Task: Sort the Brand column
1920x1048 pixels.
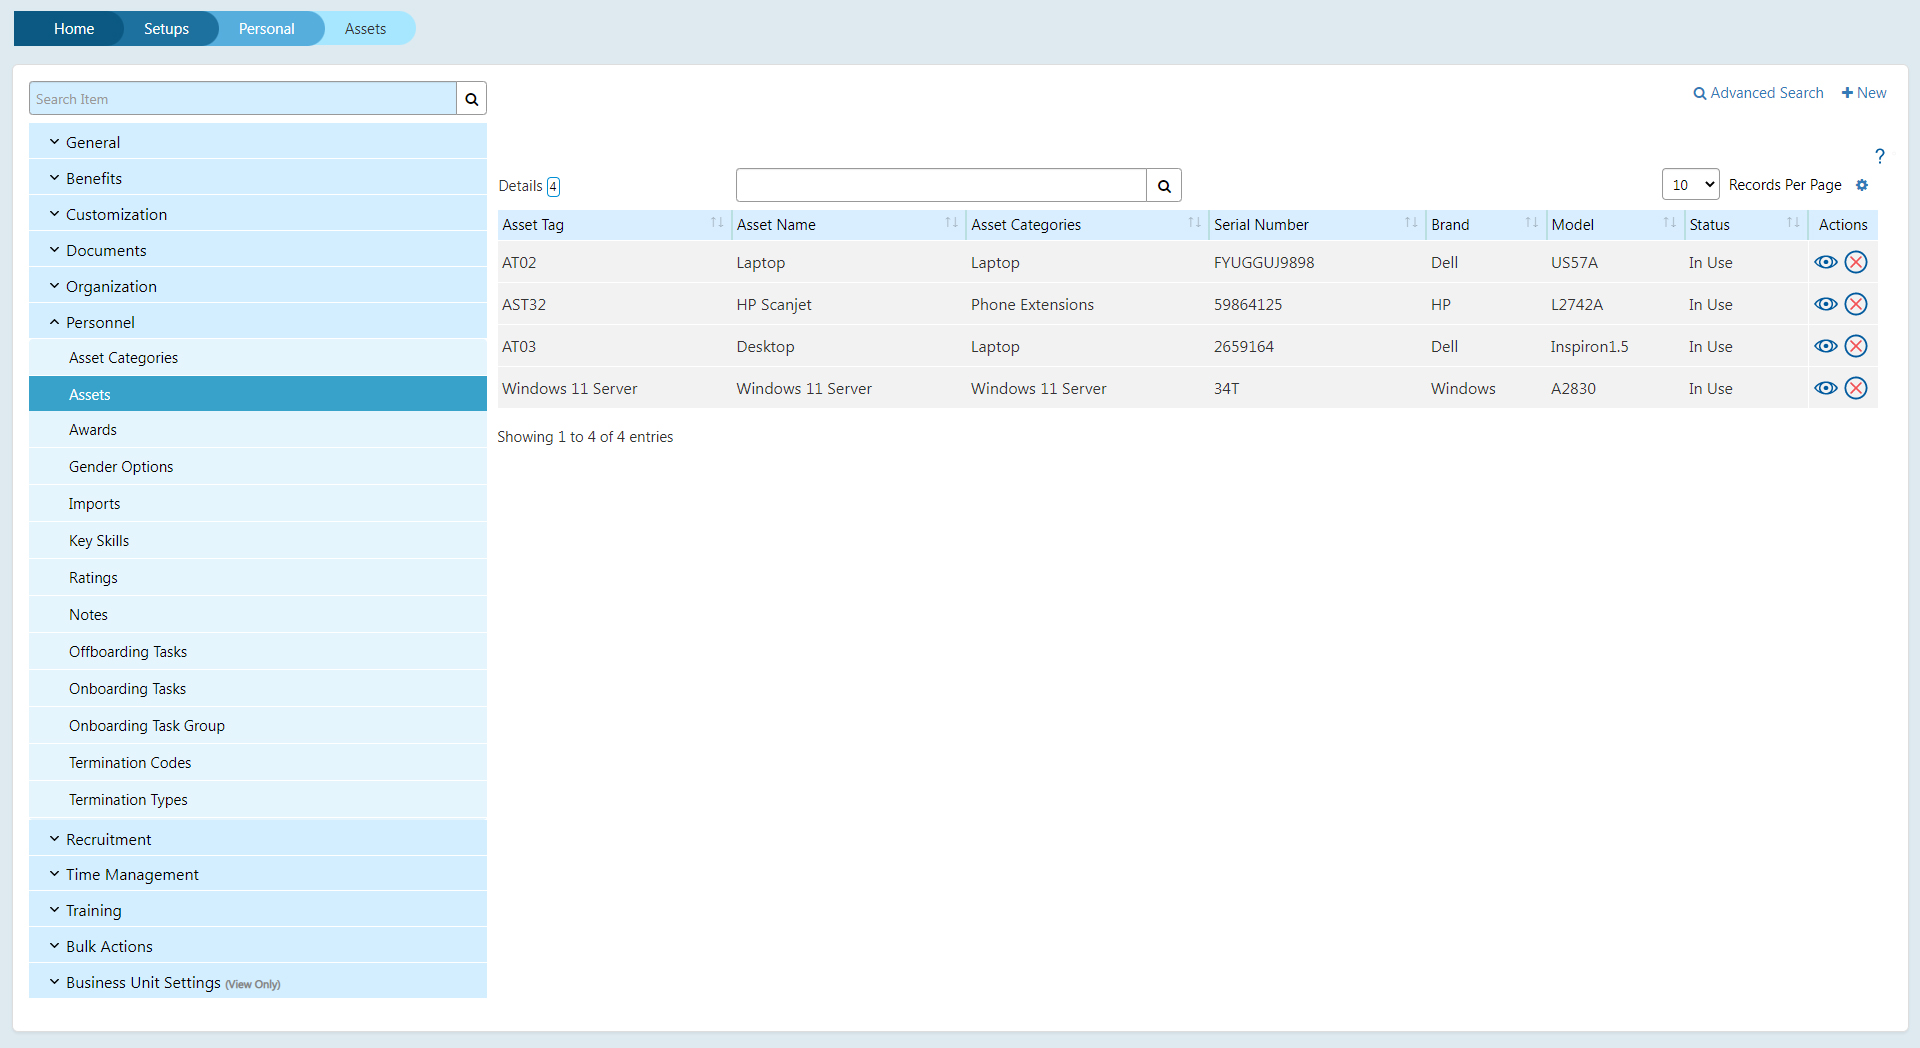Action: pyautogui.click(x=1531, y=223)
